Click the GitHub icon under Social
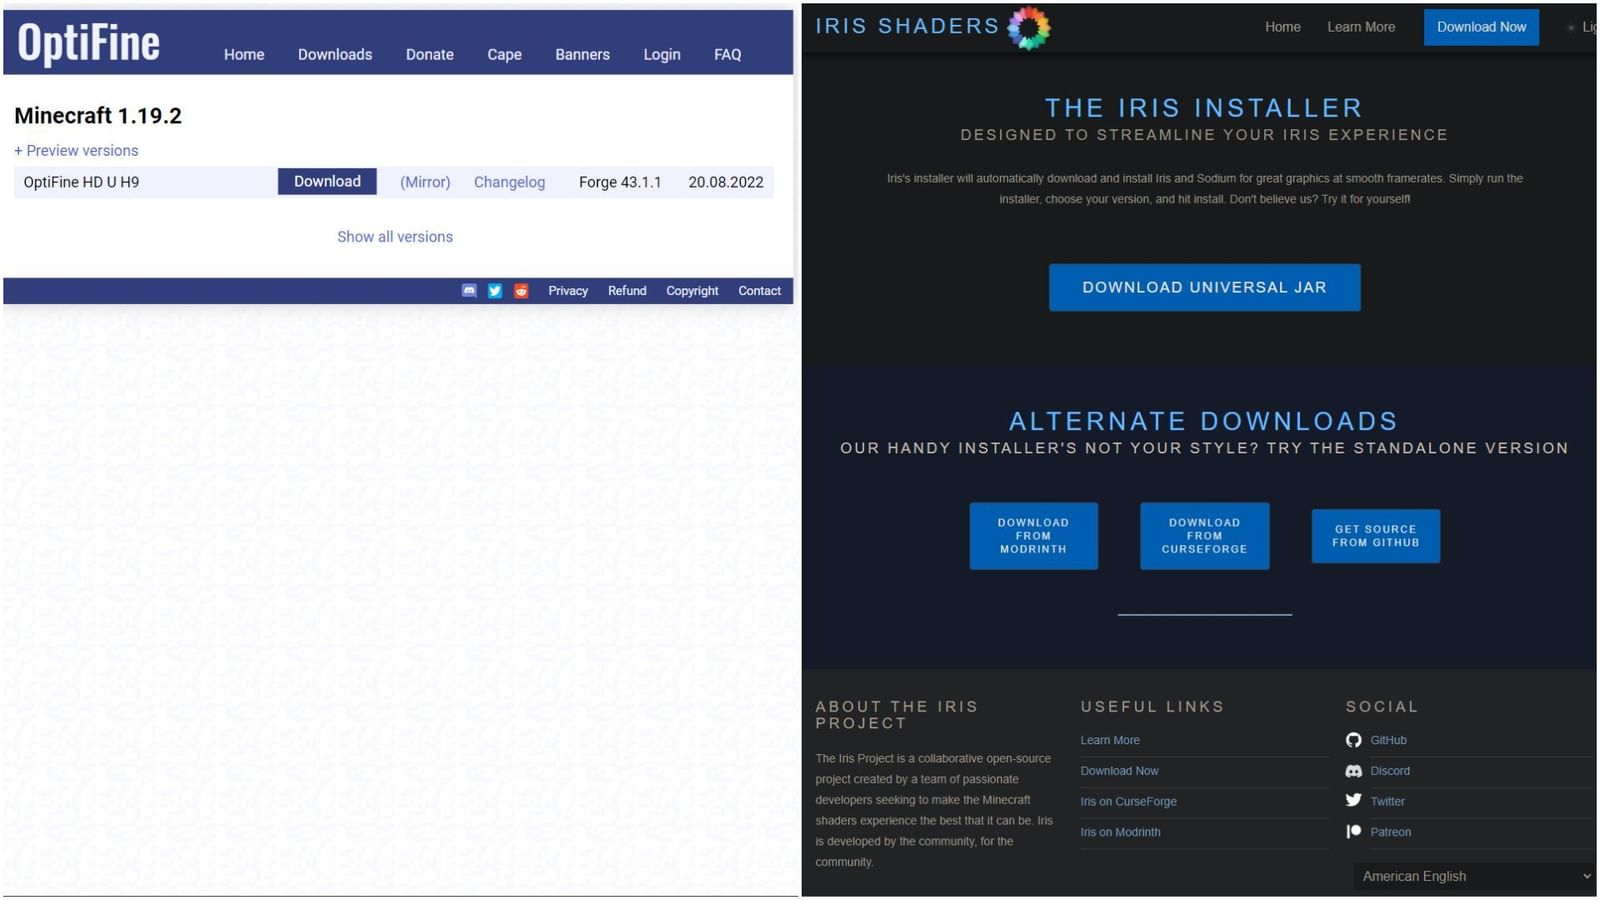The height and width of the screenshot is (900, 1600). (x=1353, y=740)
